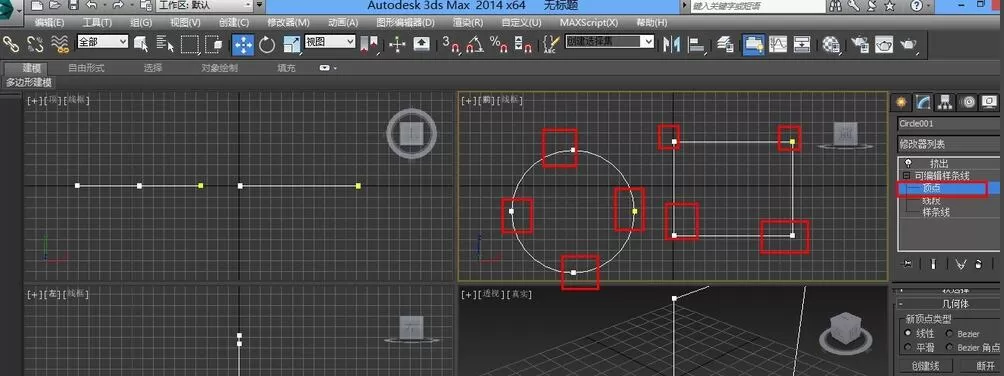Open the Schematic View icon
The width and height of the screenshot is (1004, 376).
tap(802, 44)
